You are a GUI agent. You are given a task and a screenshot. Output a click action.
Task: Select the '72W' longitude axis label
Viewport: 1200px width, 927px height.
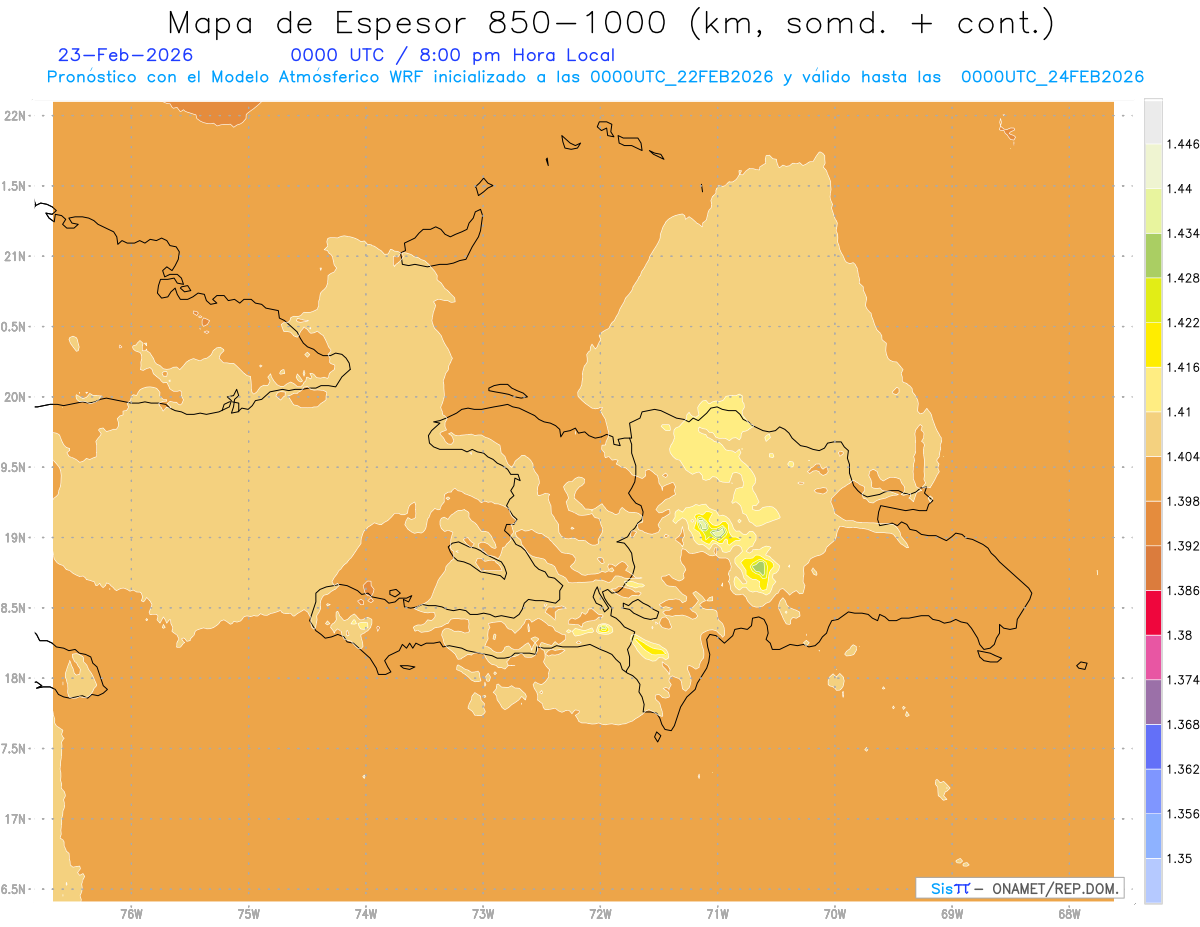[x=600, y=913]
